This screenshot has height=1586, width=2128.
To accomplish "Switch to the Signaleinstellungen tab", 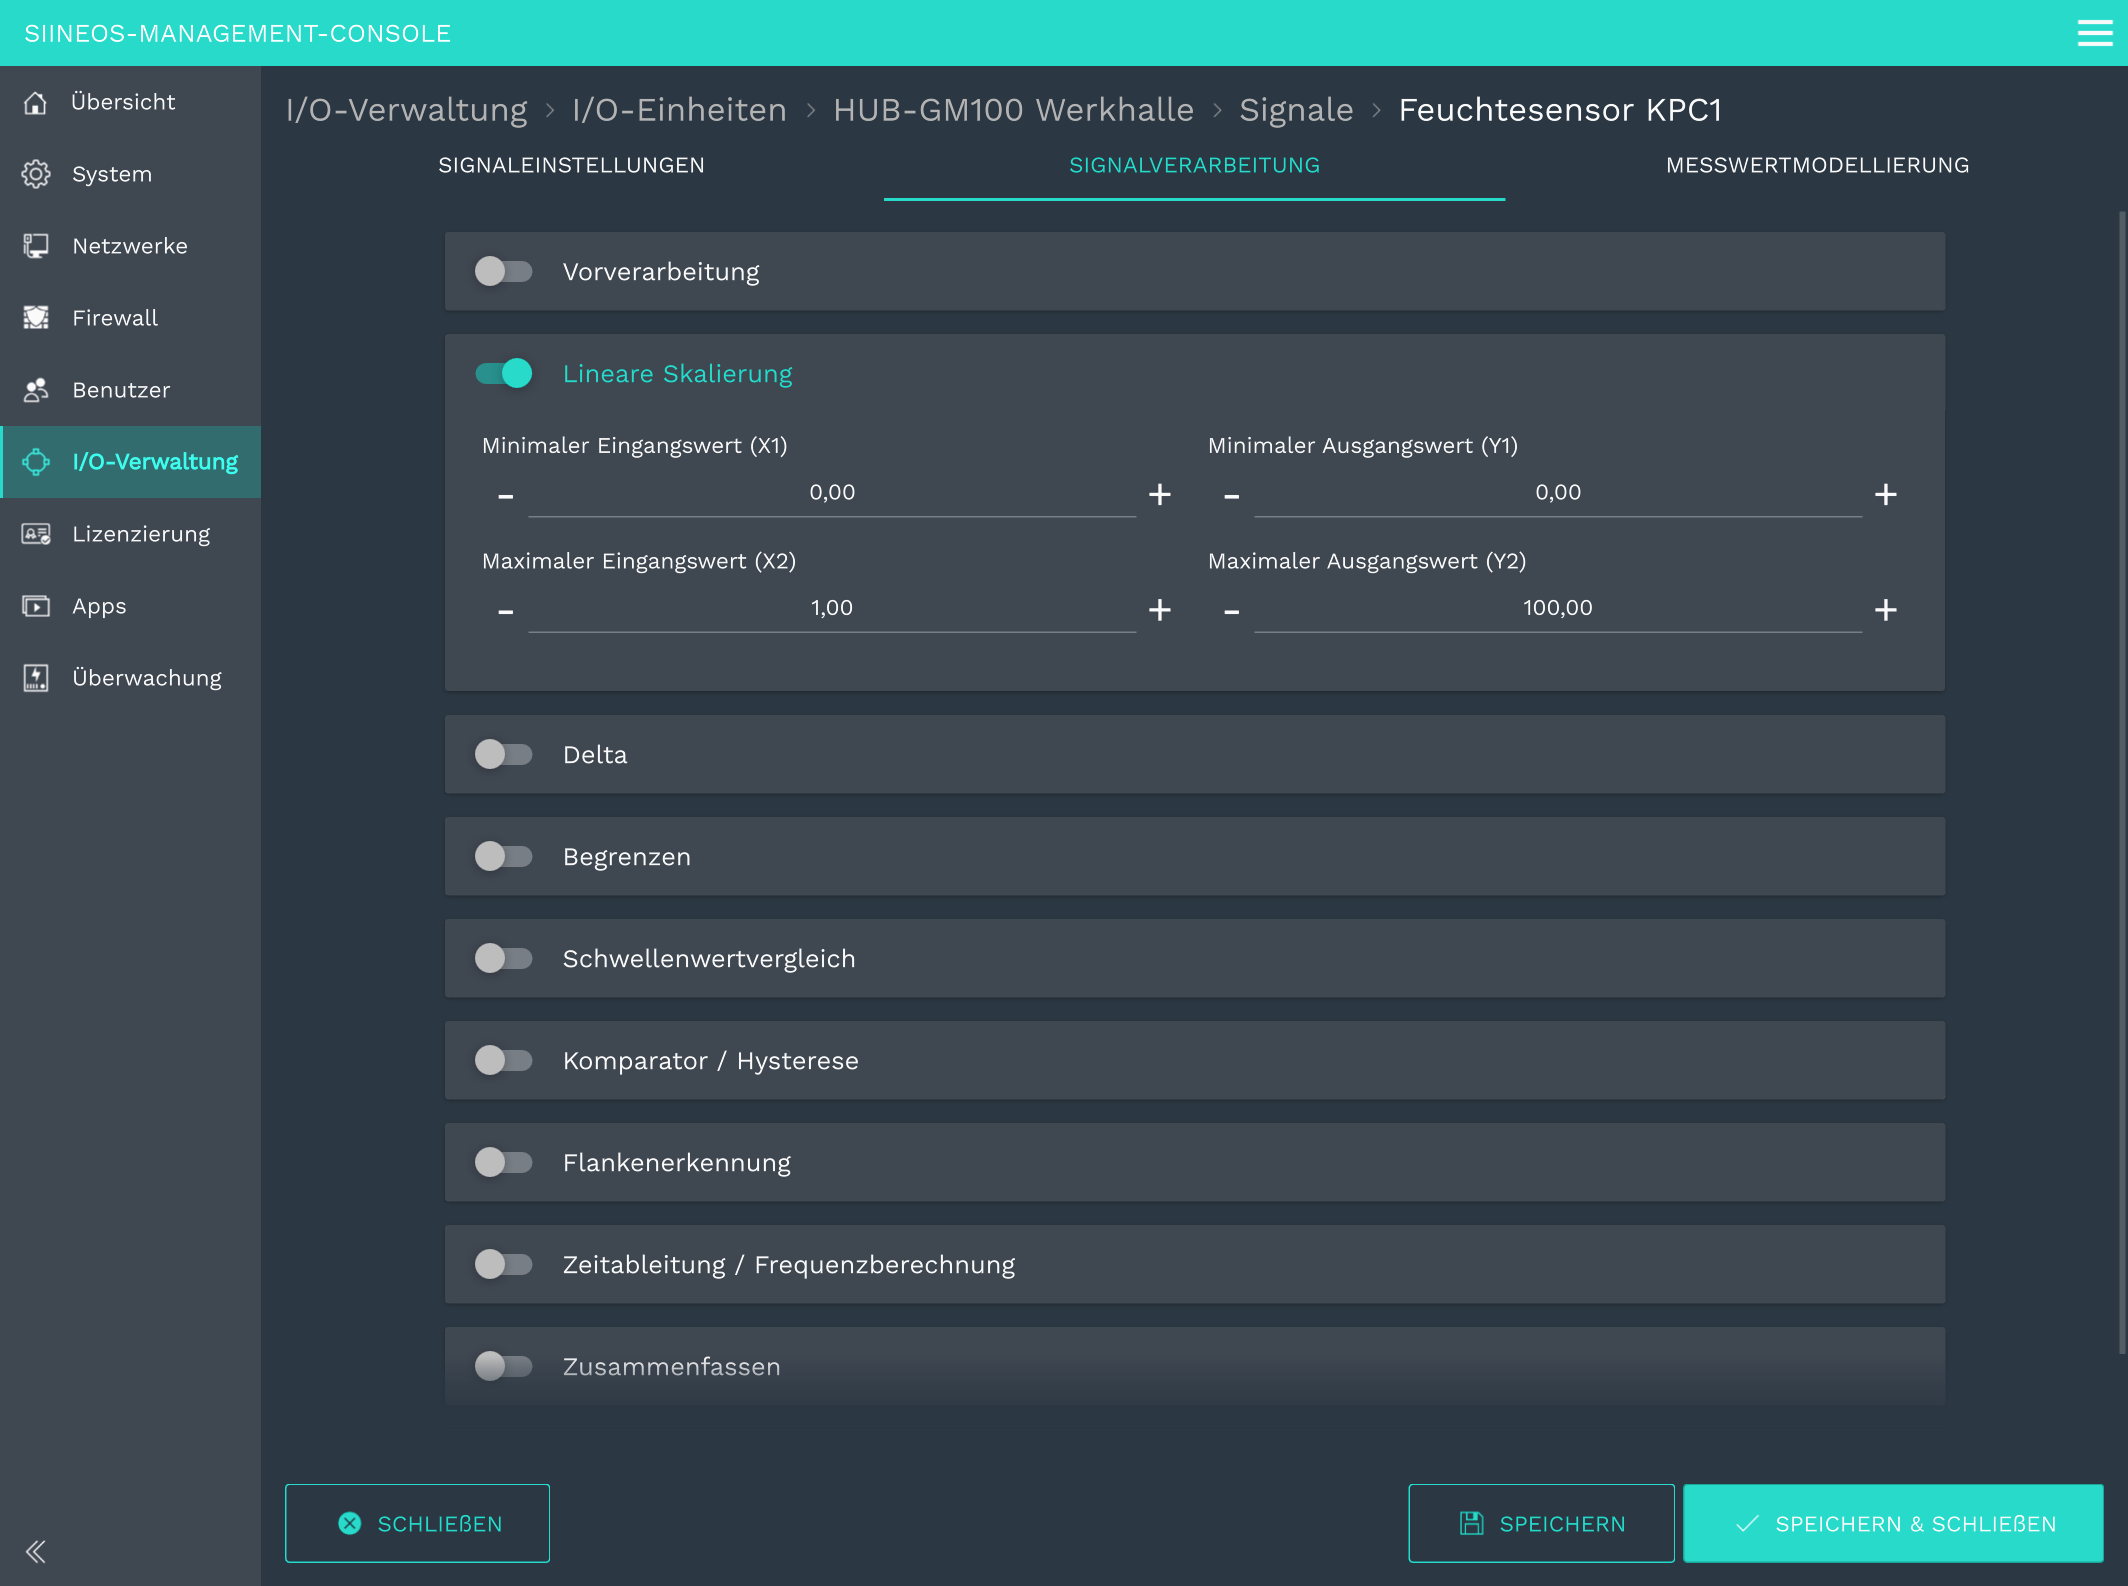I will [572, 165].
